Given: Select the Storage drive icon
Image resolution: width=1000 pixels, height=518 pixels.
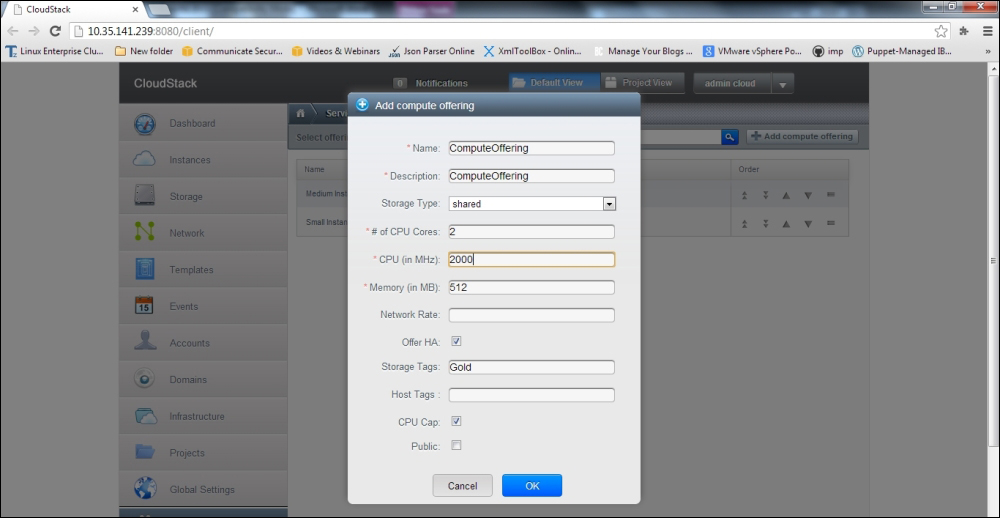Looking at the screenshot, I should (145, 197).
